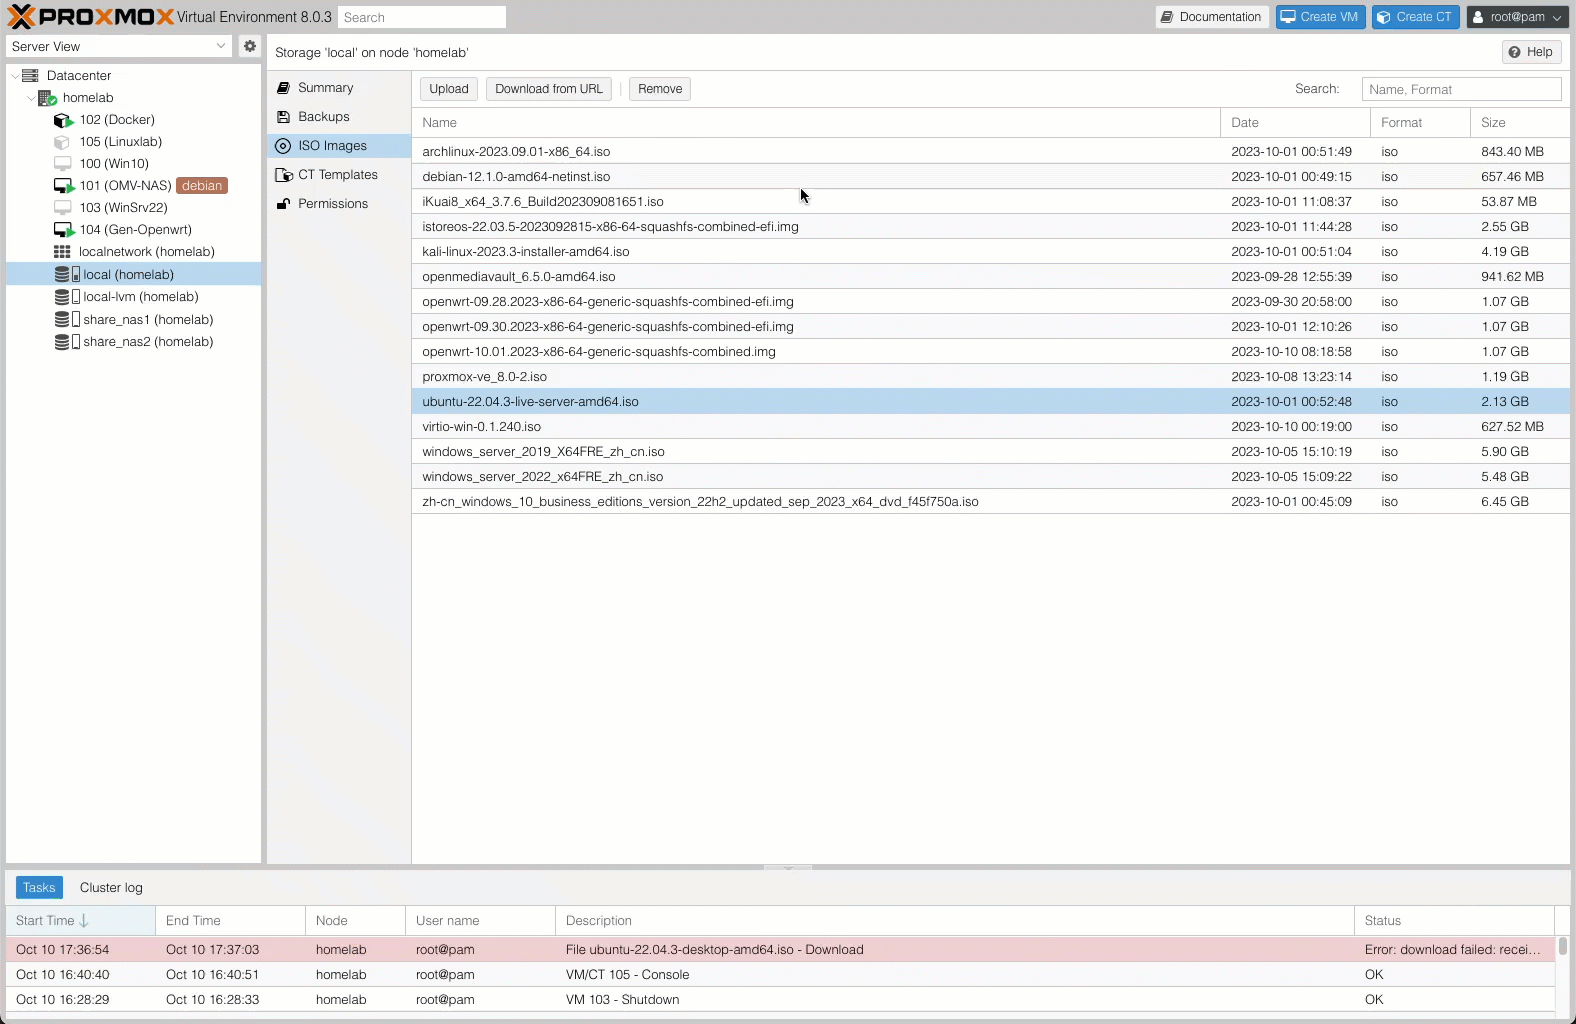Open the CT Templates section

coord(339,175)
